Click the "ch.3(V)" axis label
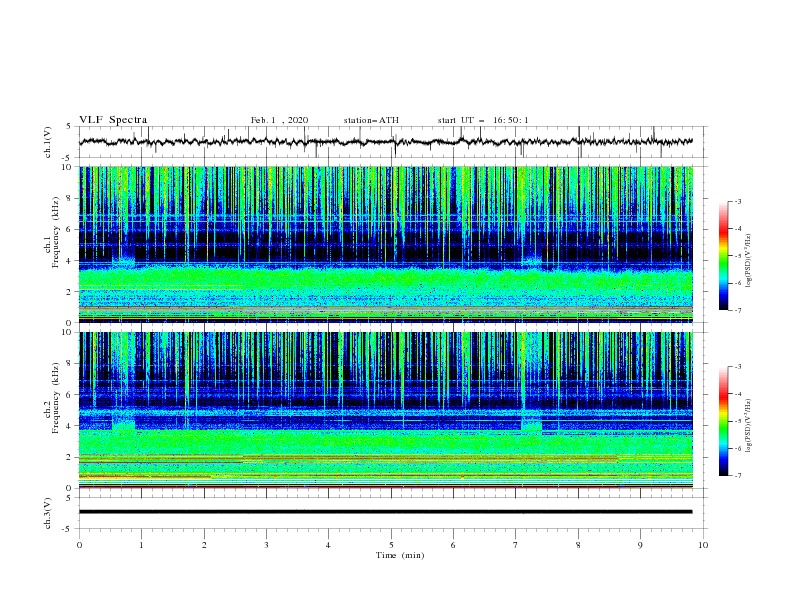792x612 pixels. pyautogui.click(x=48, y=513)
